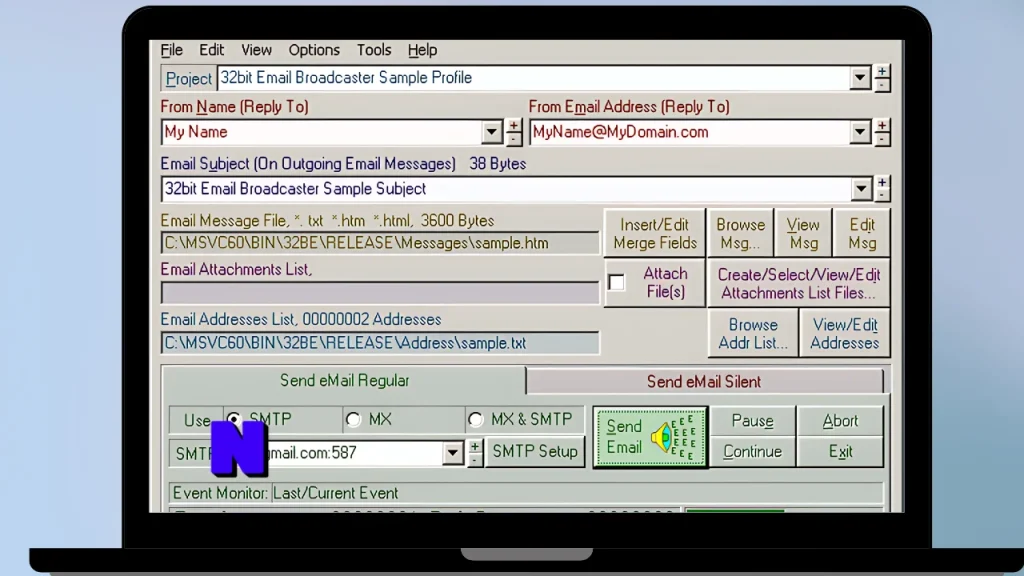Enable the Attach File(s) checkbox

click(x=616, y=283)
